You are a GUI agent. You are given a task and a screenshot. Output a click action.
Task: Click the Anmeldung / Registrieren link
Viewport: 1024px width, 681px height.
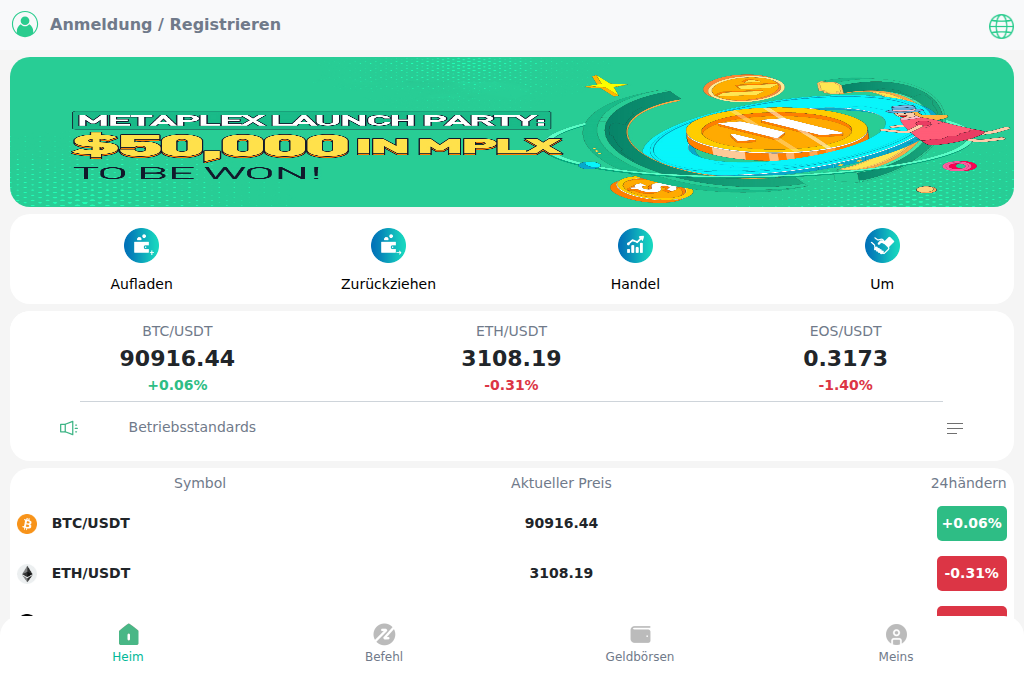(165, 24)
